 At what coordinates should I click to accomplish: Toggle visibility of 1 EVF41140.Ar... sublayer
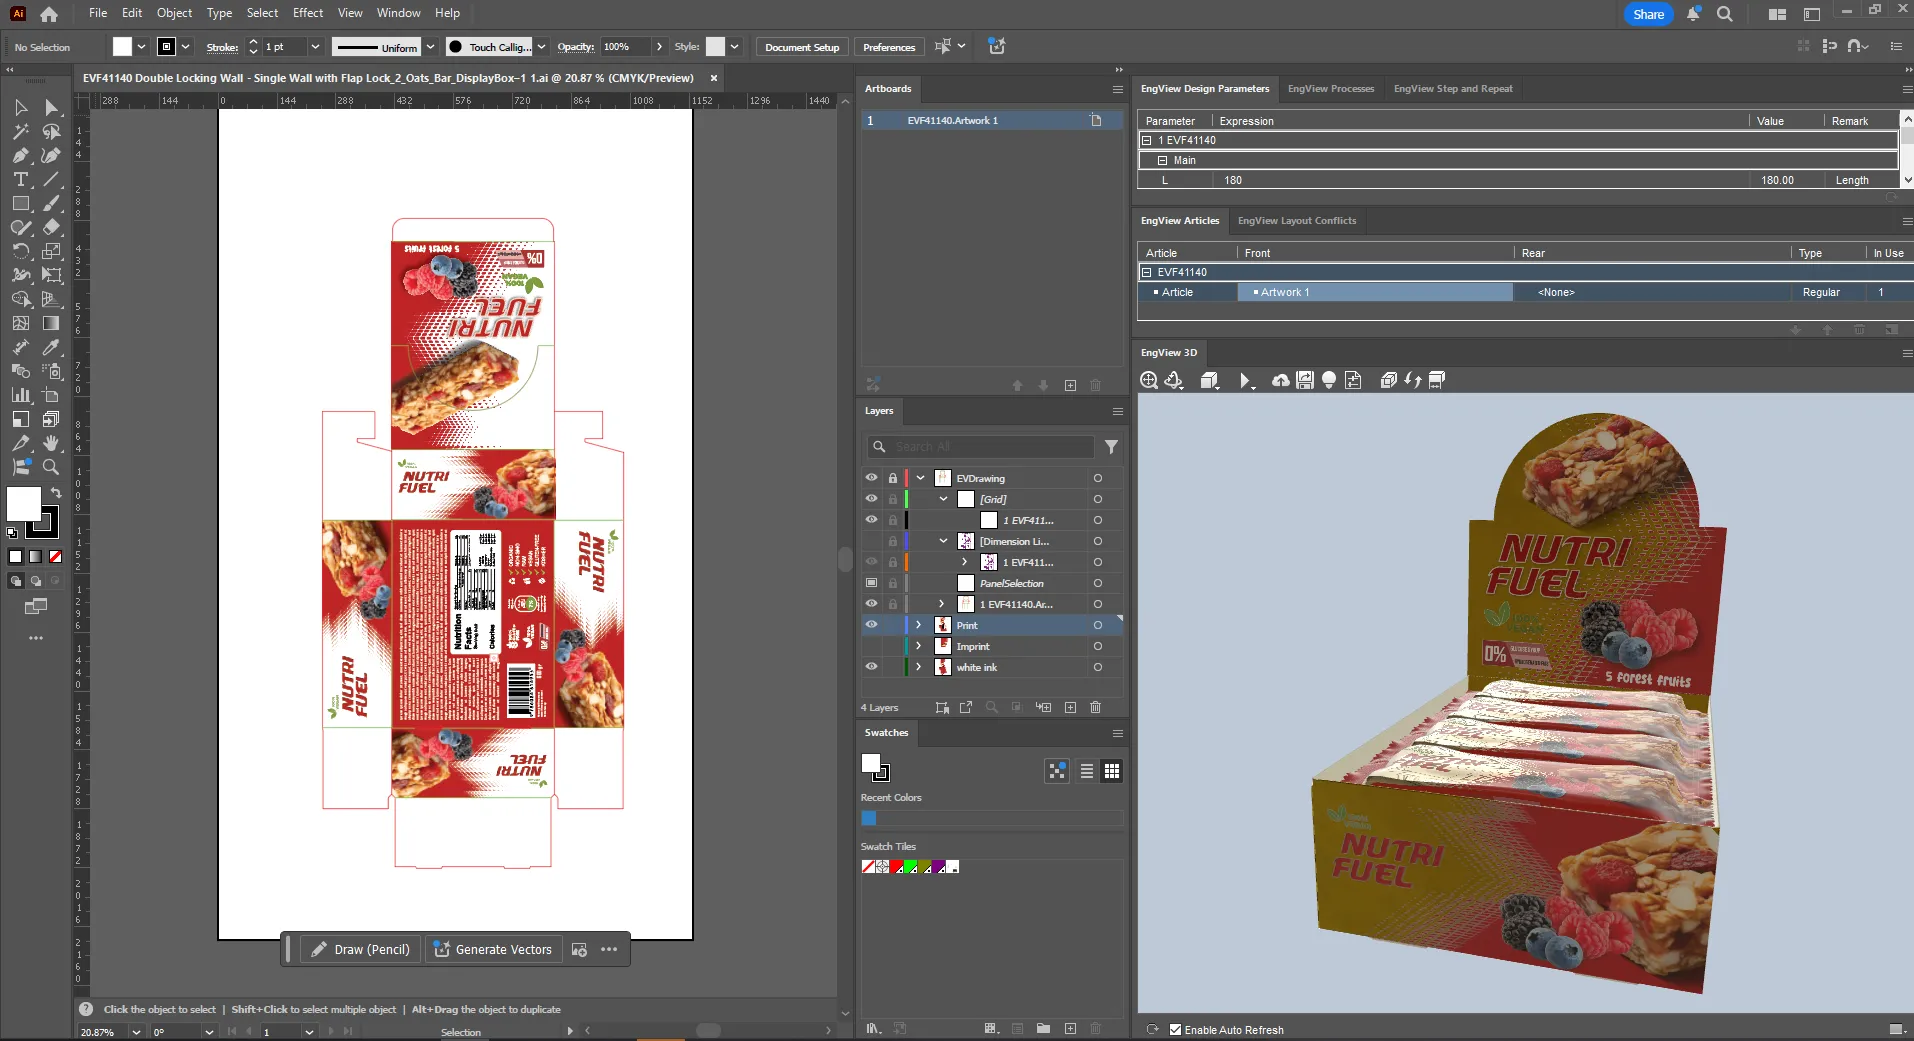tap(871, 604)
